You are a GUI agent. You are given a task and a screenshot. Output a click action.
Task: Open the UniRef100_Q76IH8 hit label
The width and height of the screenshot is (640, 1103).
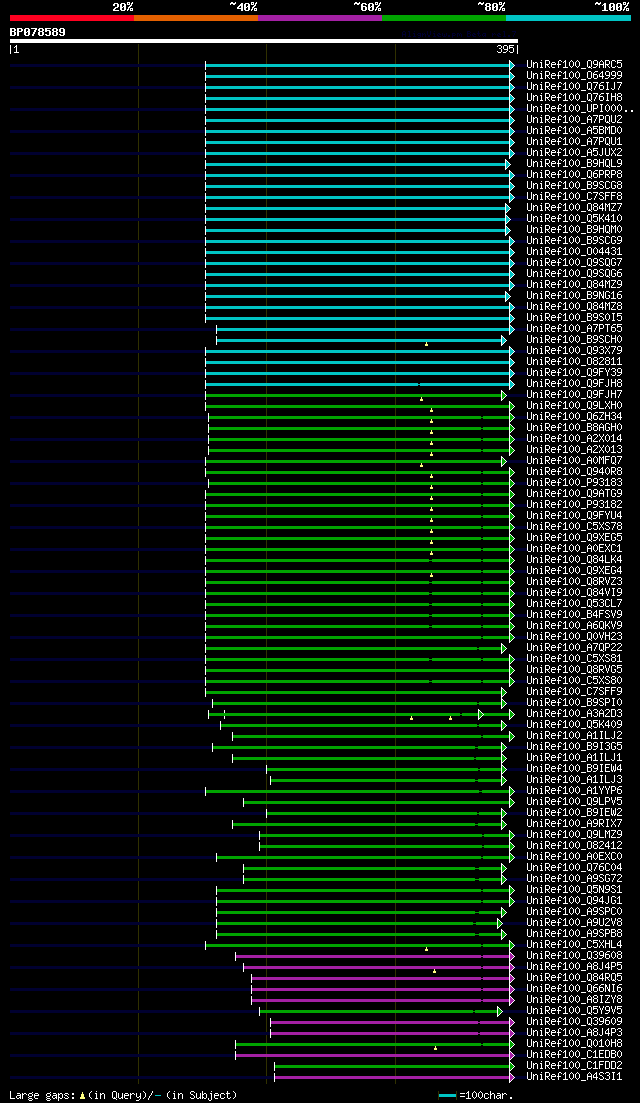(574, 98)
